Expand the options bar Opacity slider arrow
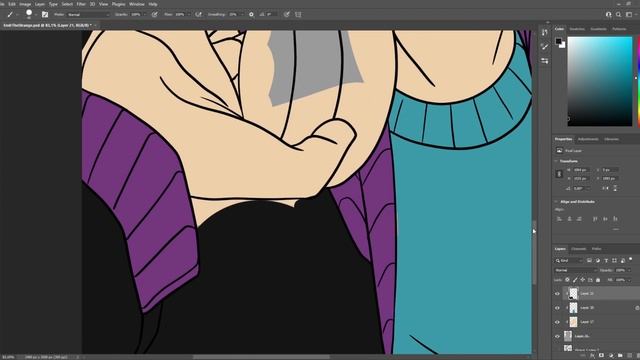Image resolution: width=640 pixels, height=360 pixels. (144, 14)
